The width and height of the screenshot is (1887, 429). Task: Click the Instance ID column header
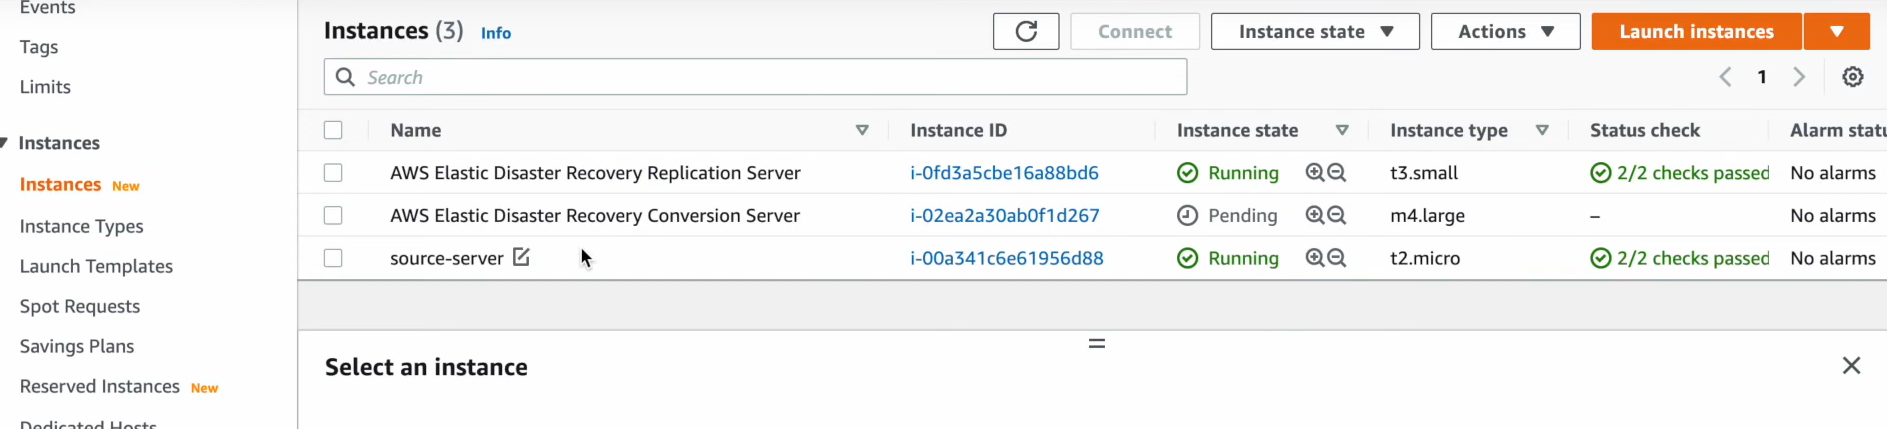click(x=958, y=130)
